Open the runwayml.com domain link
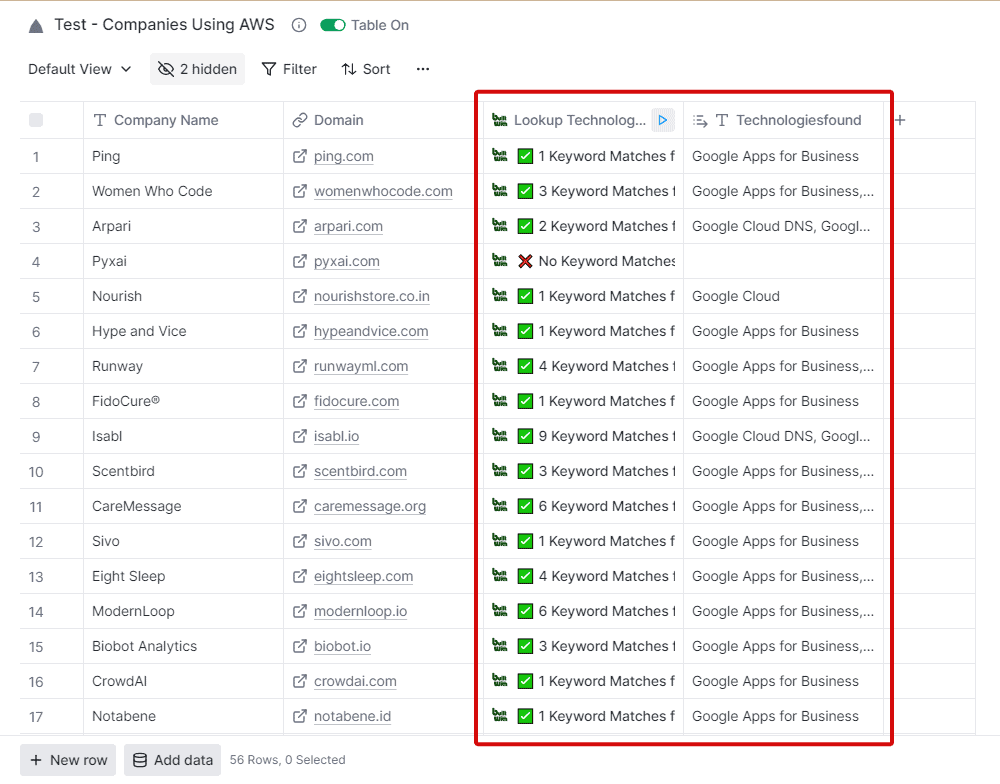This screenshot has height=784, width=1000. tap(360, 366)
